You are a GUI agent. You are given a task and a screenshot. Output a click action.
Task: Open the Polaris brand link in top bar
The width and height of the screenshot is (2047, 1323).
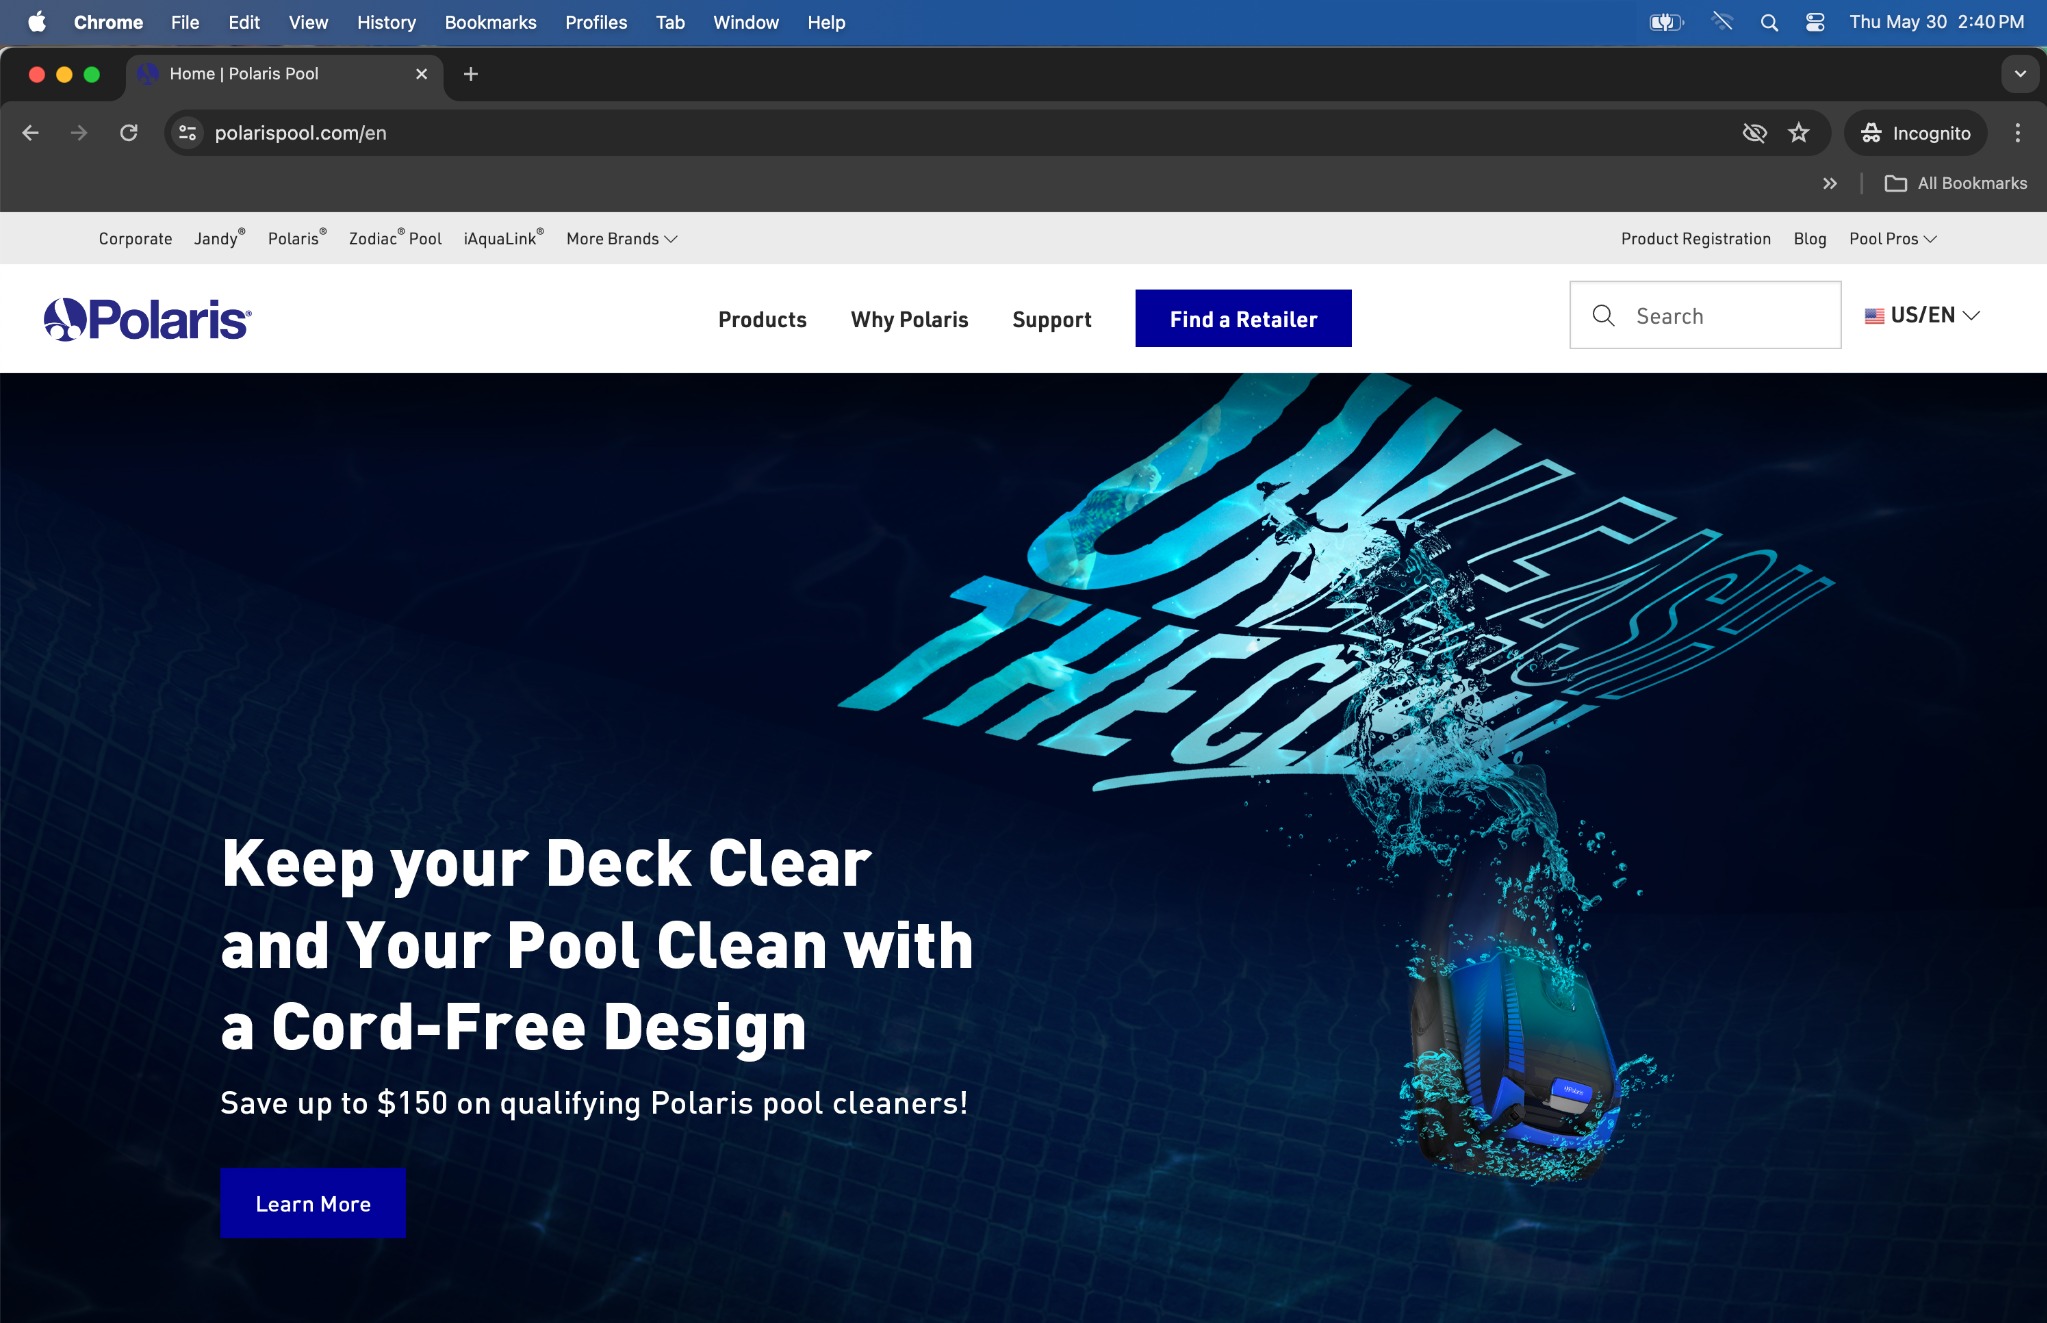tap(297, 239)
